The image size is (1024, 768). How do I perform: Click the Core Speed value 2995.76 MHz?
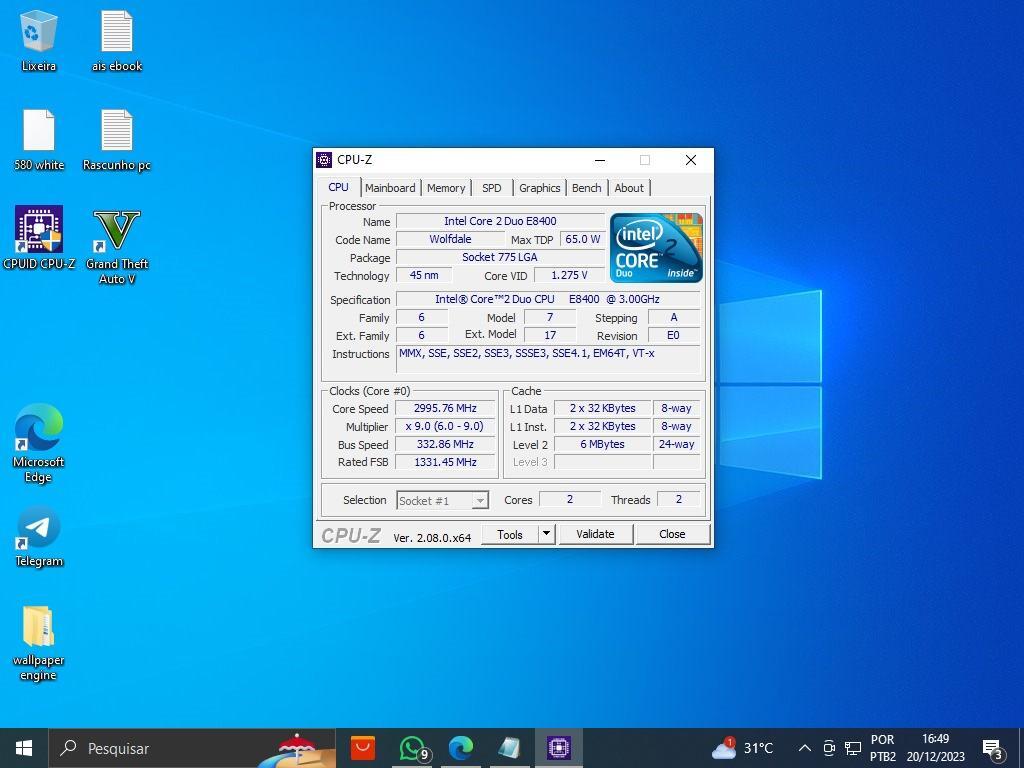coord(445,408)
